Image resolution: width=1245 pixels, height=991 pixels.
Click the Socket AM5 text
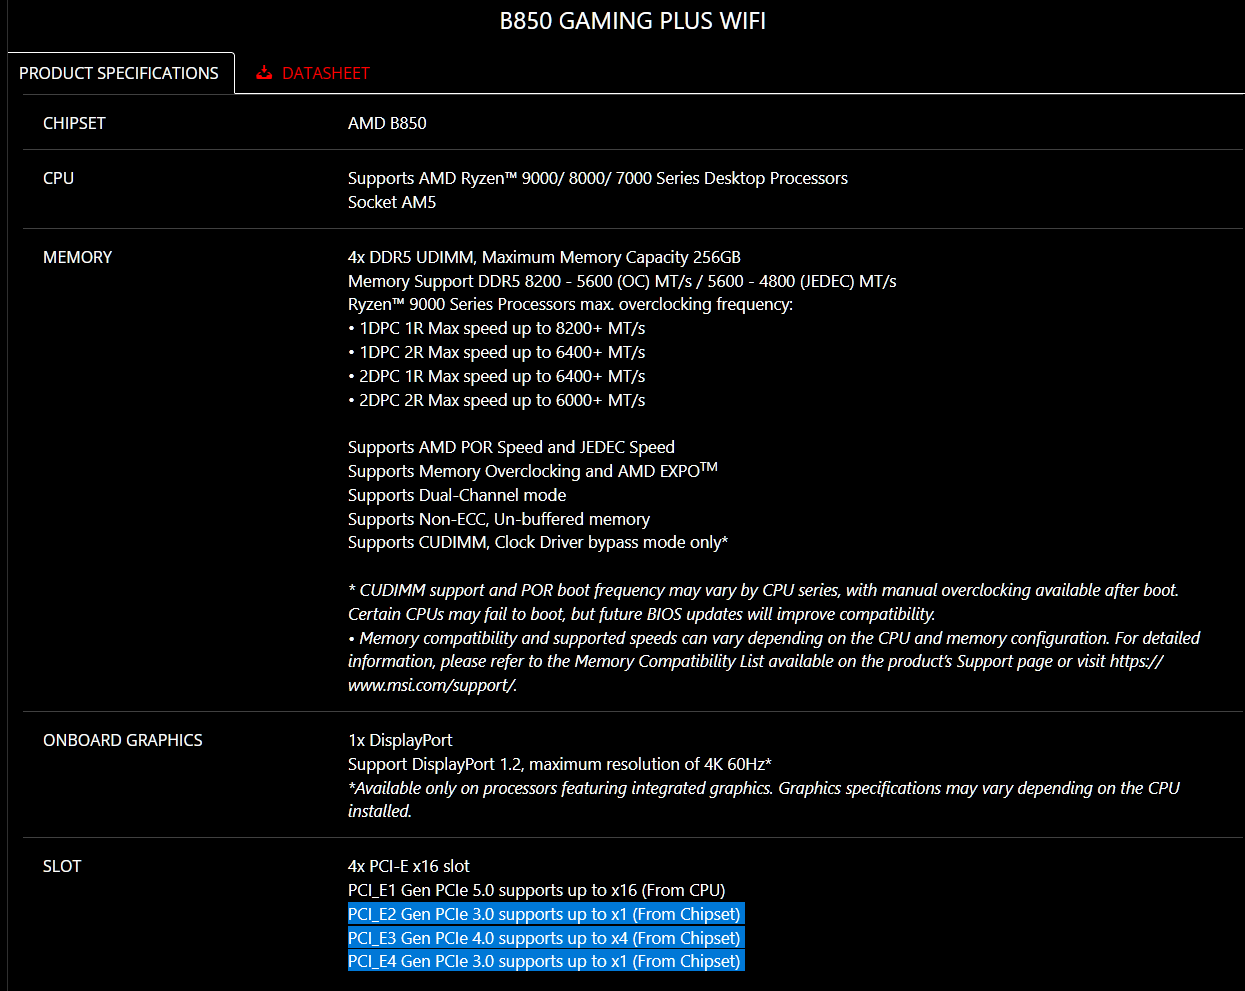tap(392, 202)
